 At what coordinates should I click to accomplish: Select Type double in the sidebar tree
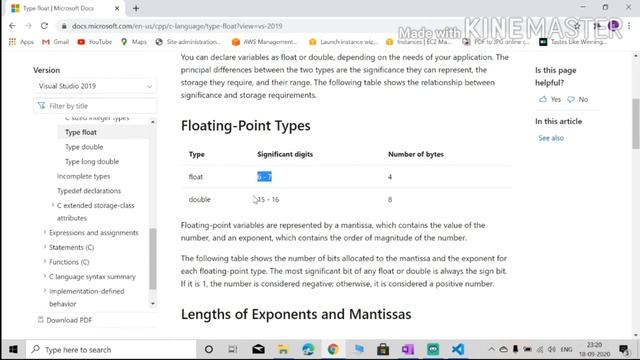coord(84,147)
